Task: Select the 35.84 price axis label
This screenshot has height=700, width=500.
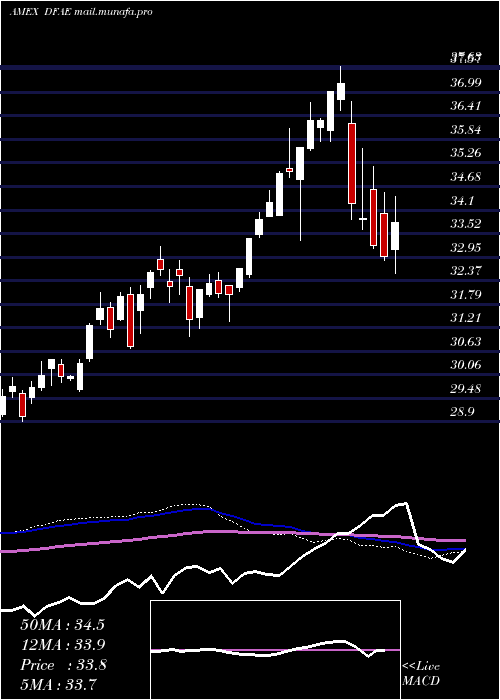Action: pos(466,130)
